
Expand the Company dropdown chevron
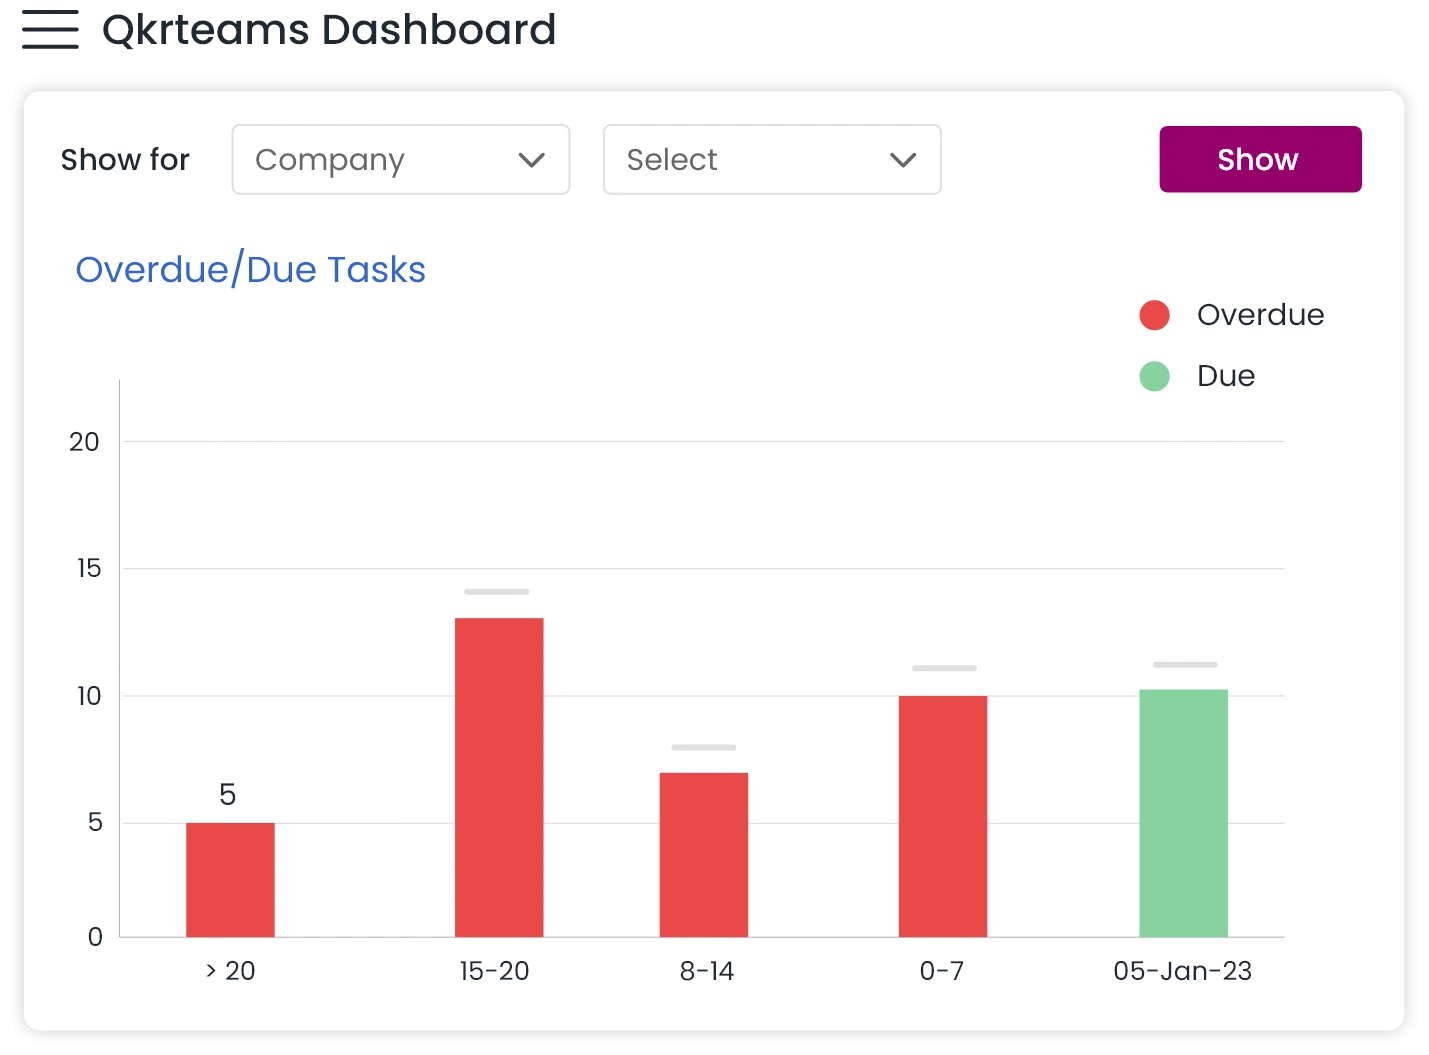(x=531, y=160)
